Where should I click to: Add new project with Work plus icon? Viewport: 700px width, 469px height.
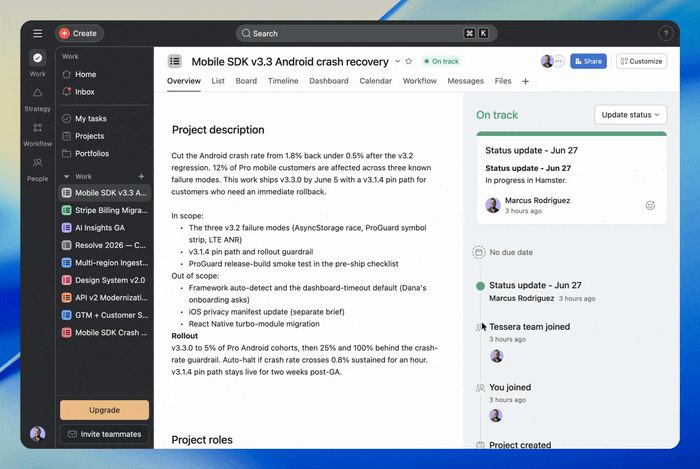[x=141, y=176]
